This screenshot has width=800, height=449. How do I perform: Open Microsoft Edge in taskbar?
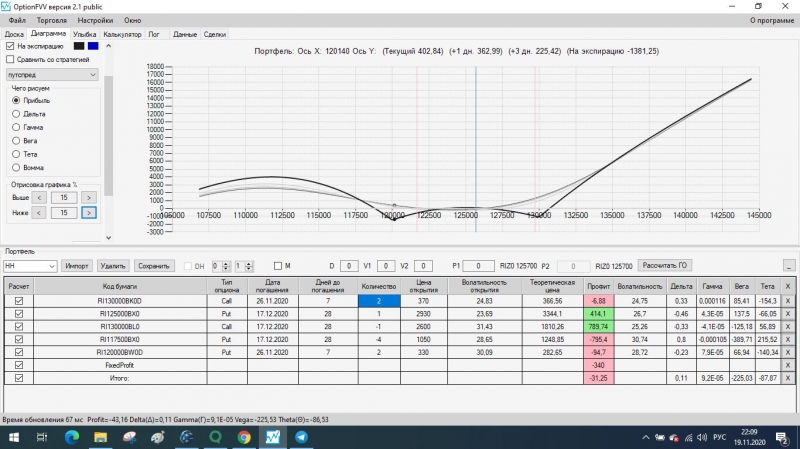(x=72, y=437)
